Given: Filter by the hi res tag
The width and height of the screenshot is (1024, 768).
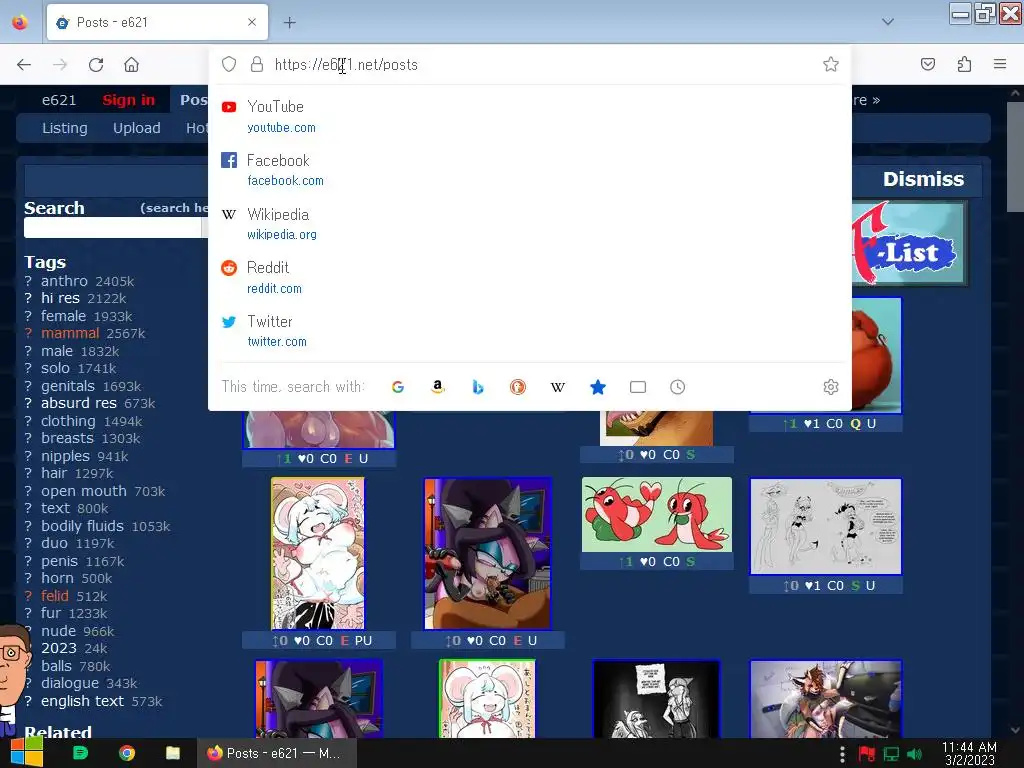Looking at the screenshot, I should pos(60,298).
